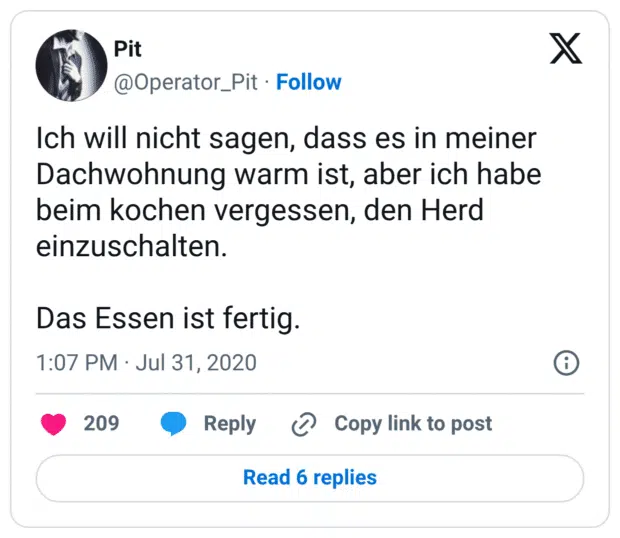Image resolution: width=620 pixels, height=538 pixels.
Task: Follow the Operator_Pit account
Action: 308,82
